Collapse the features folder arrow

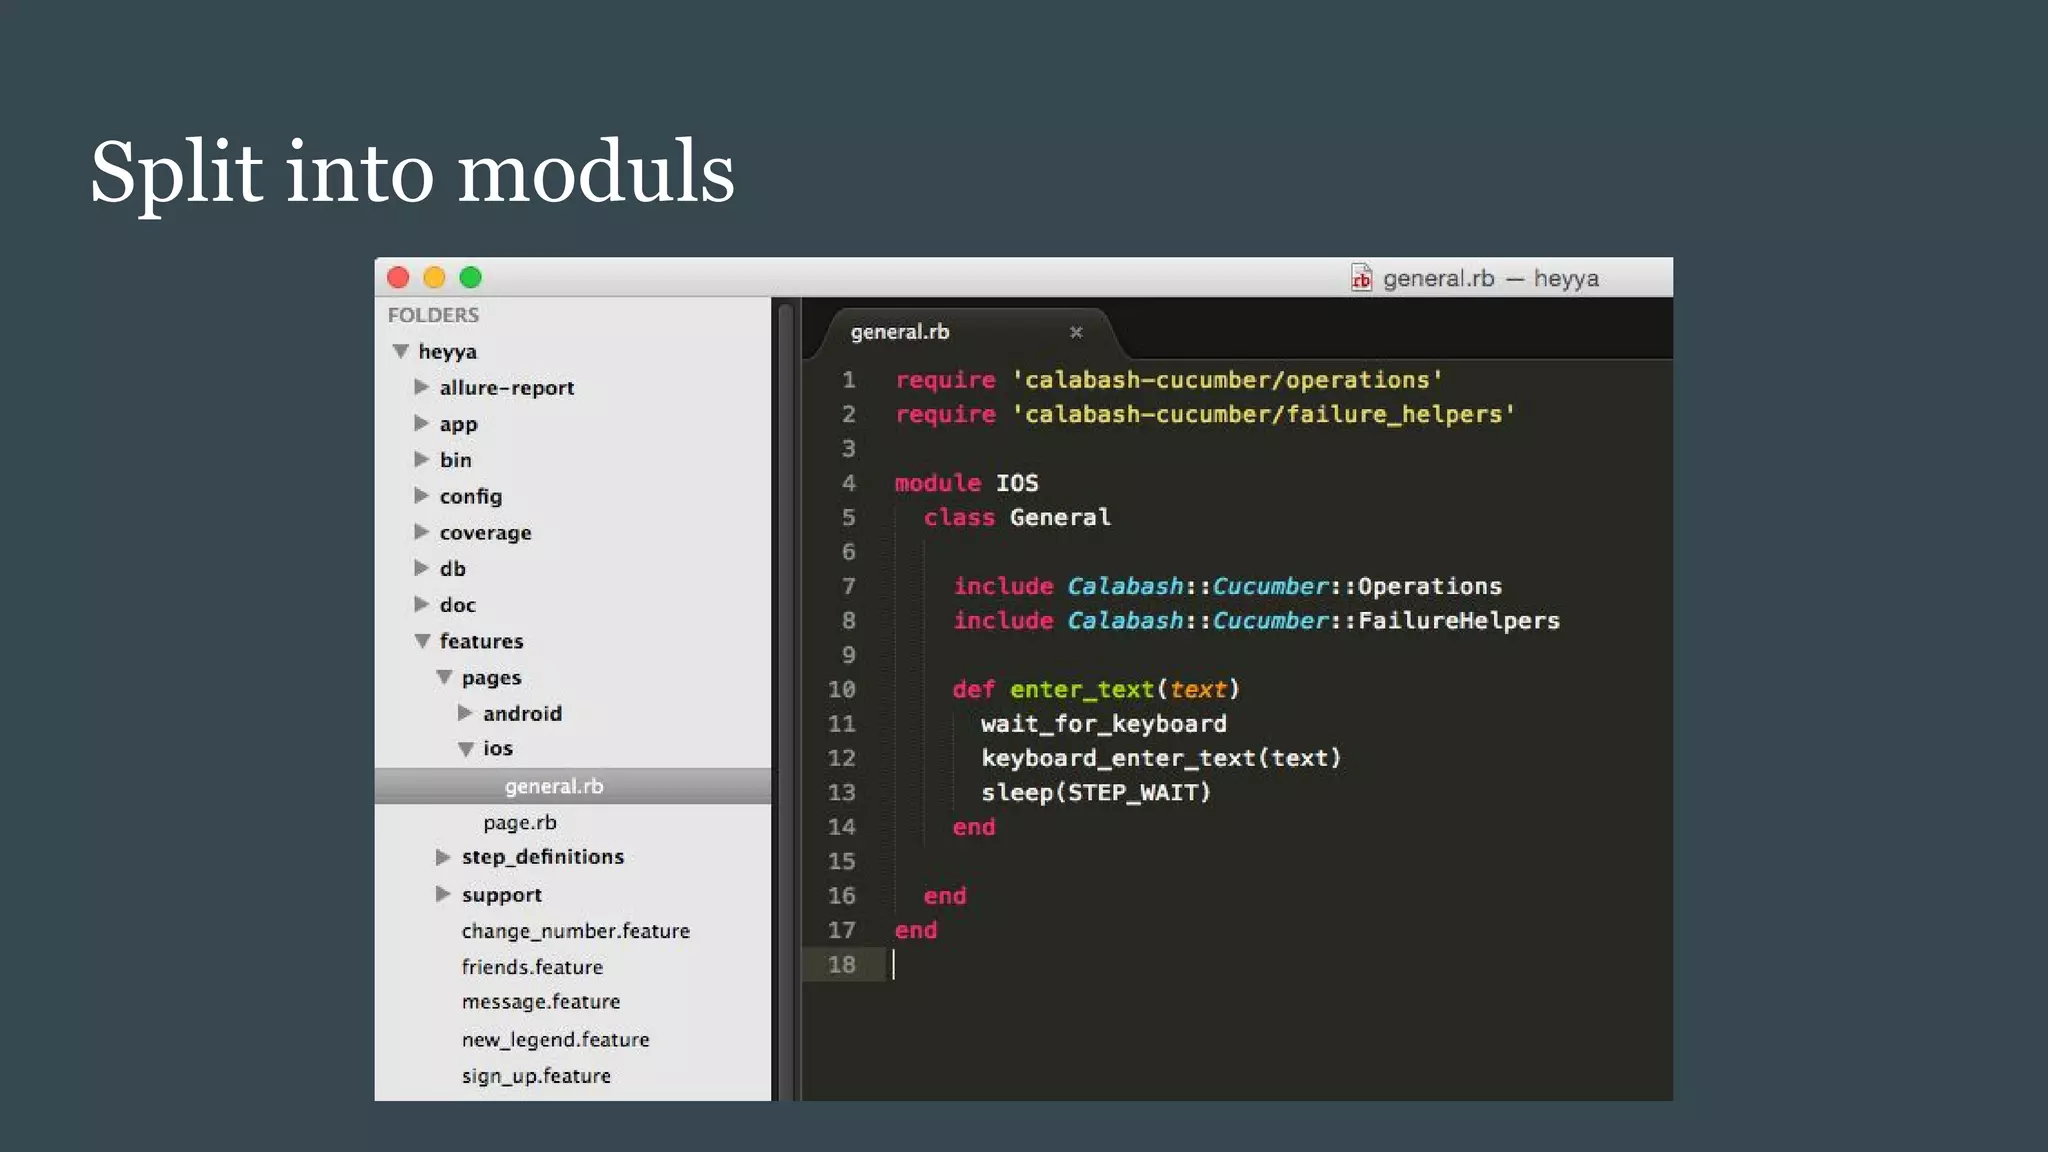422,641
